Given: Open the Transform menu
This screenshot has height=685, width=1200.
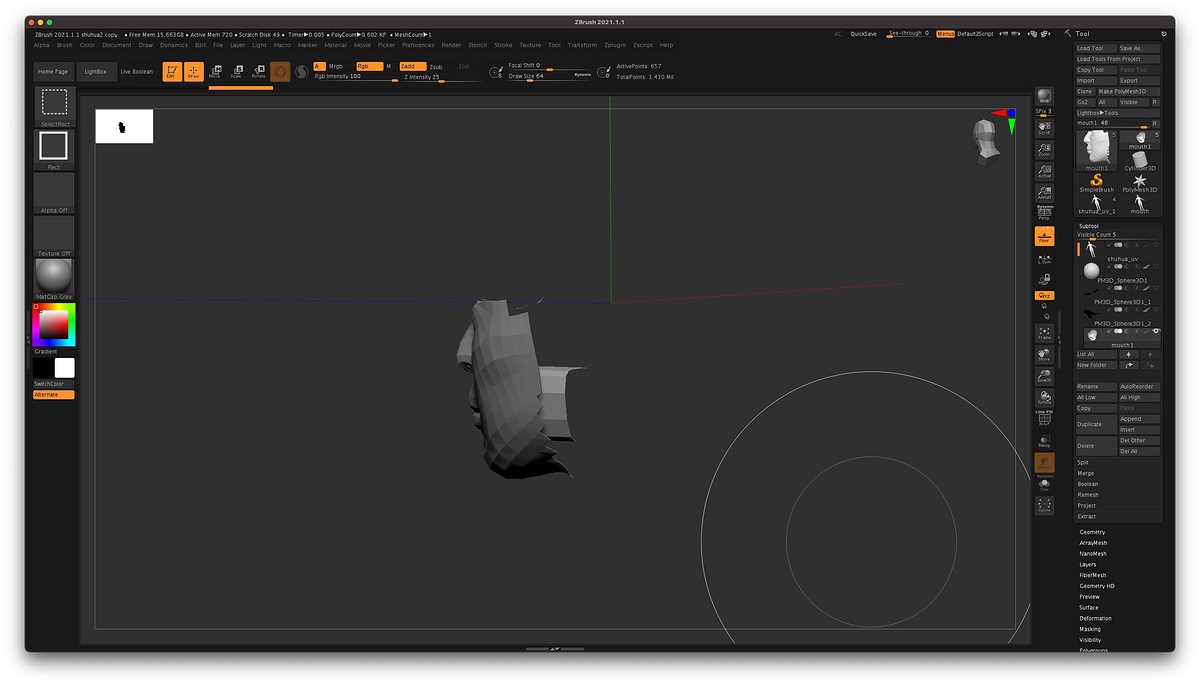Looking at the screenshot, I should (582, 45).
